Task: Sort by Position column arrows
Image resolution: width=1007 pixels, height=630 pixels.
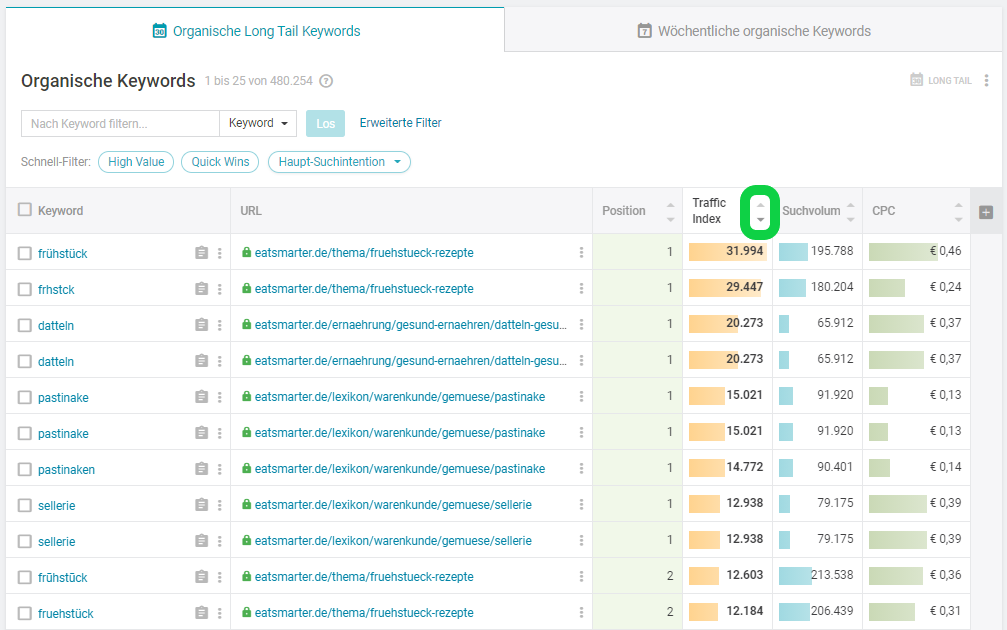Action: point(670,212)
